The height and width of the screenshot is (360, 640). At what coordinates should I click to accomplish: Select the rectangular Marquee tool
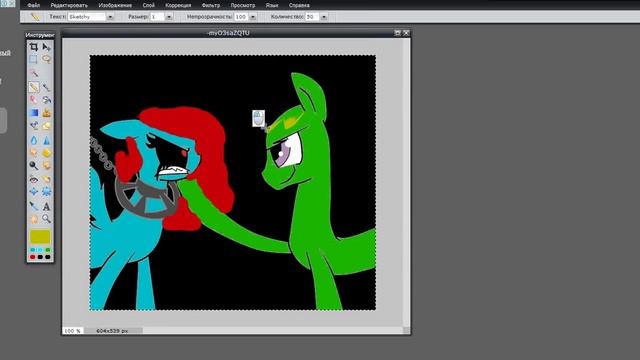(34, 59)
